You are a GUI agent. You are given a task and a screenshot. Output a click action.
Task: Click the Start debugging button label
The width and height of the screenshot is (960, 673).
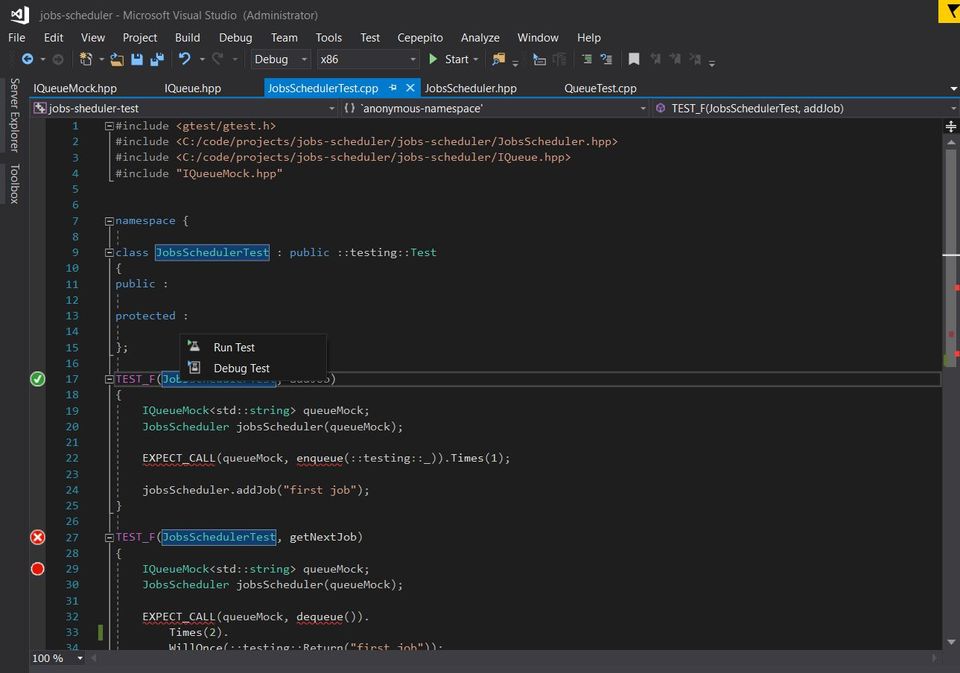click(457, 59)
